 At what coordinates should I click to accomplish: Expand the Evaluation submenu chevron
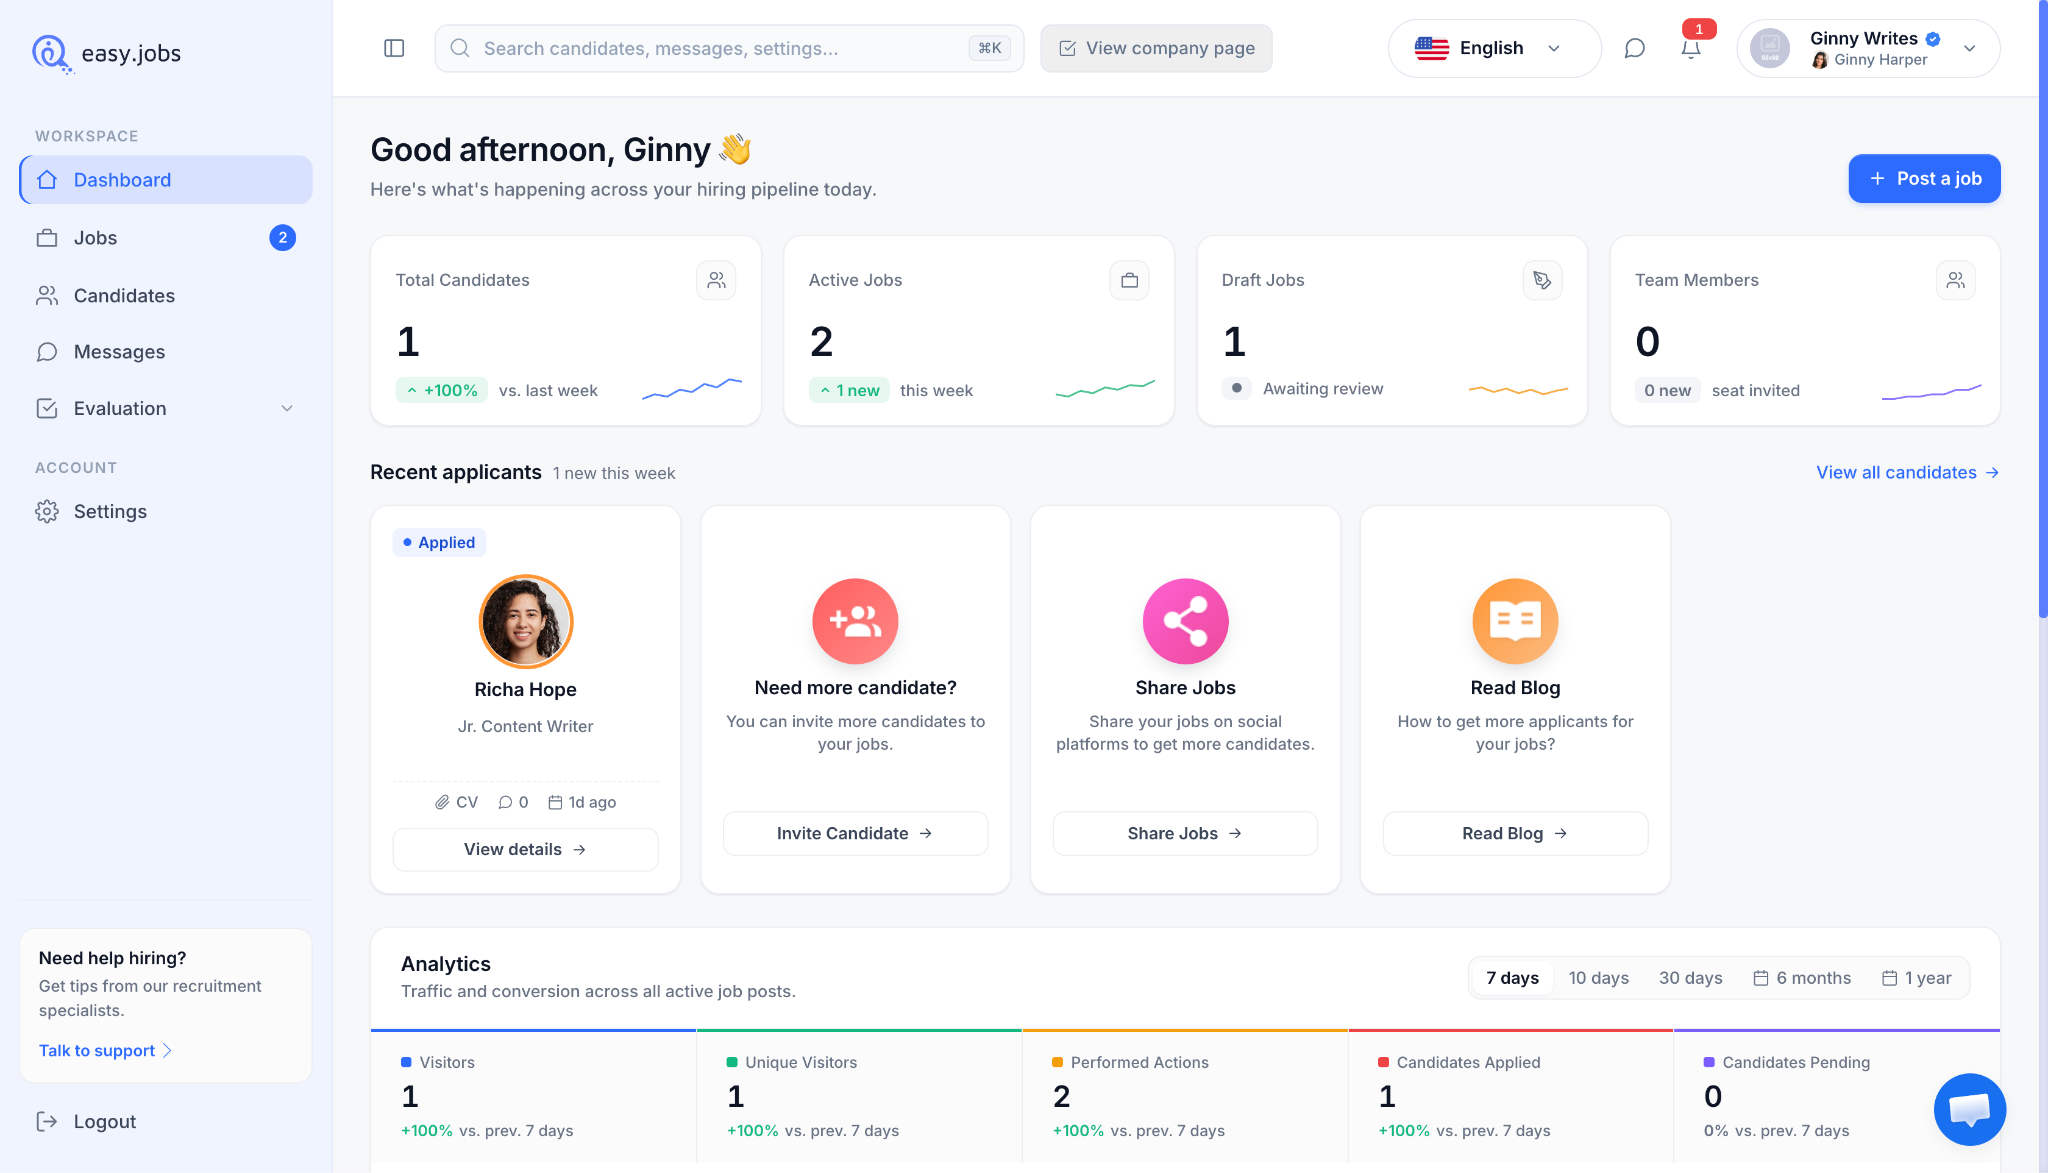[287, 409]
